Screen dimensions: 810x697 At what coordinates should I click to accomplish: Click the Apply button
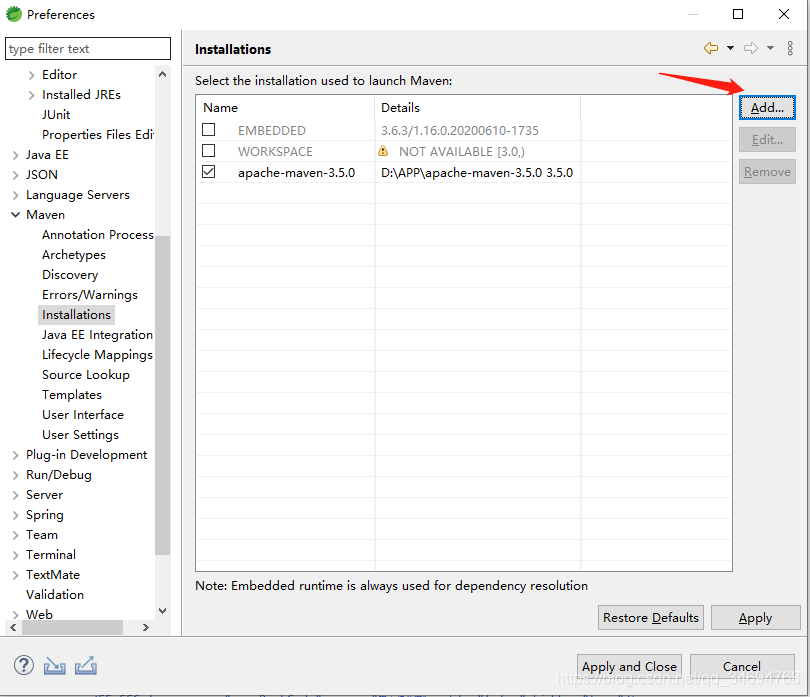[x=755, y=617]
